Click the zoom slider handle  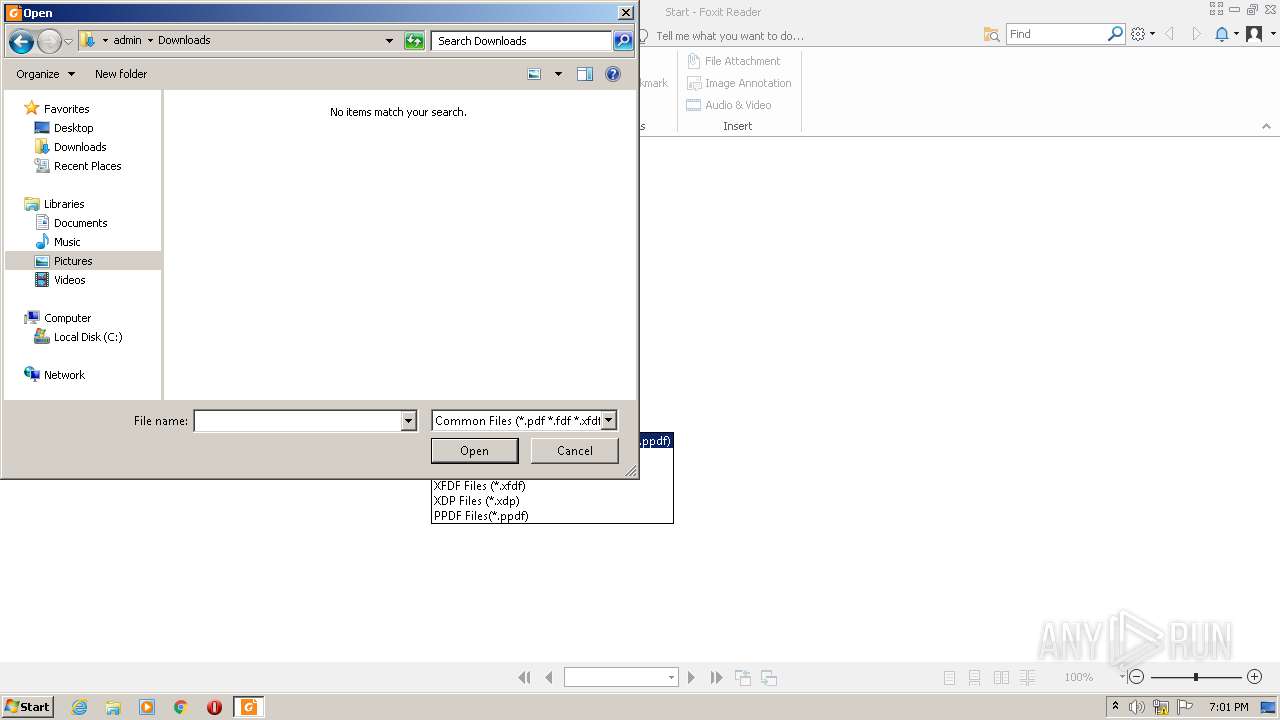tap(1196, 677)
